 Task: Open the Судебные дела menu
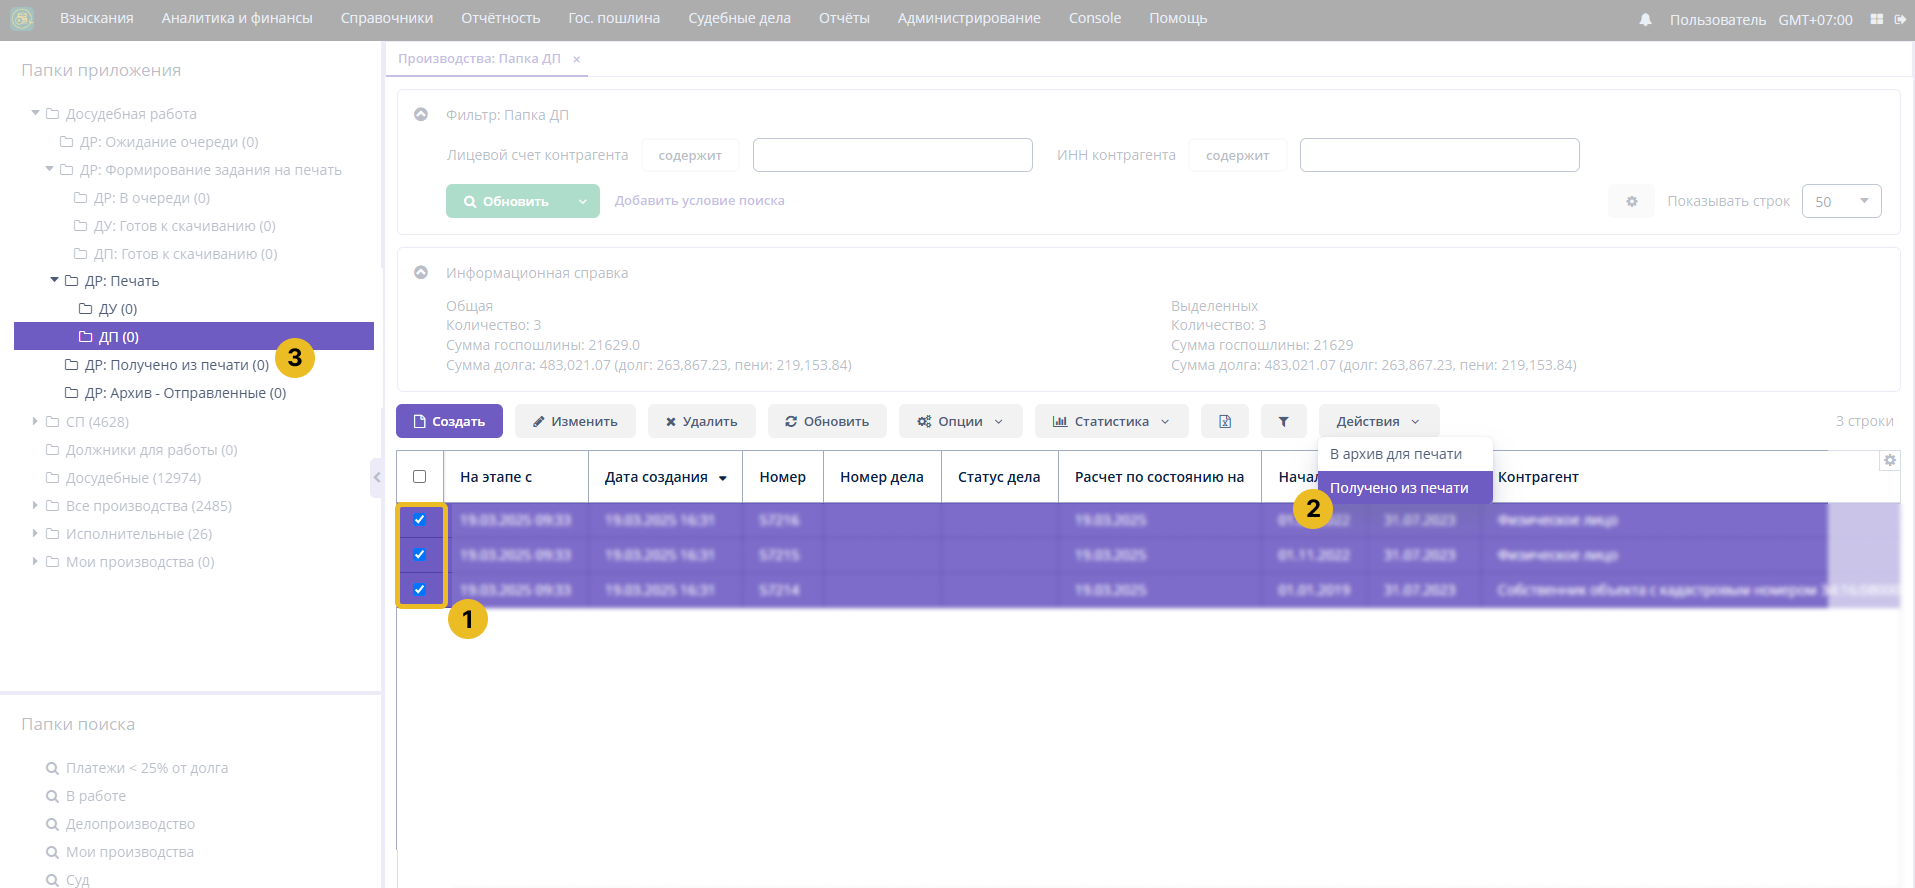click(x=739, y=19)
